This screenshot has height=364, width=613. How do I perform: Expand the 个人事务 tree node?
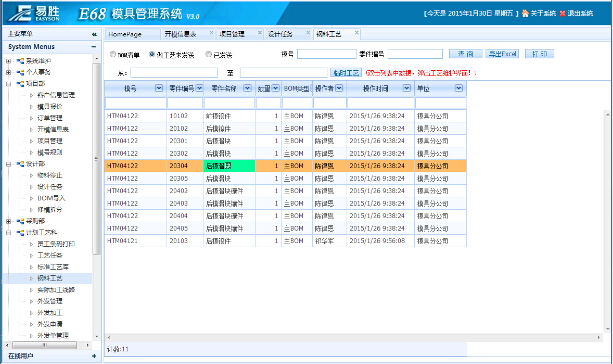point(8,72)
